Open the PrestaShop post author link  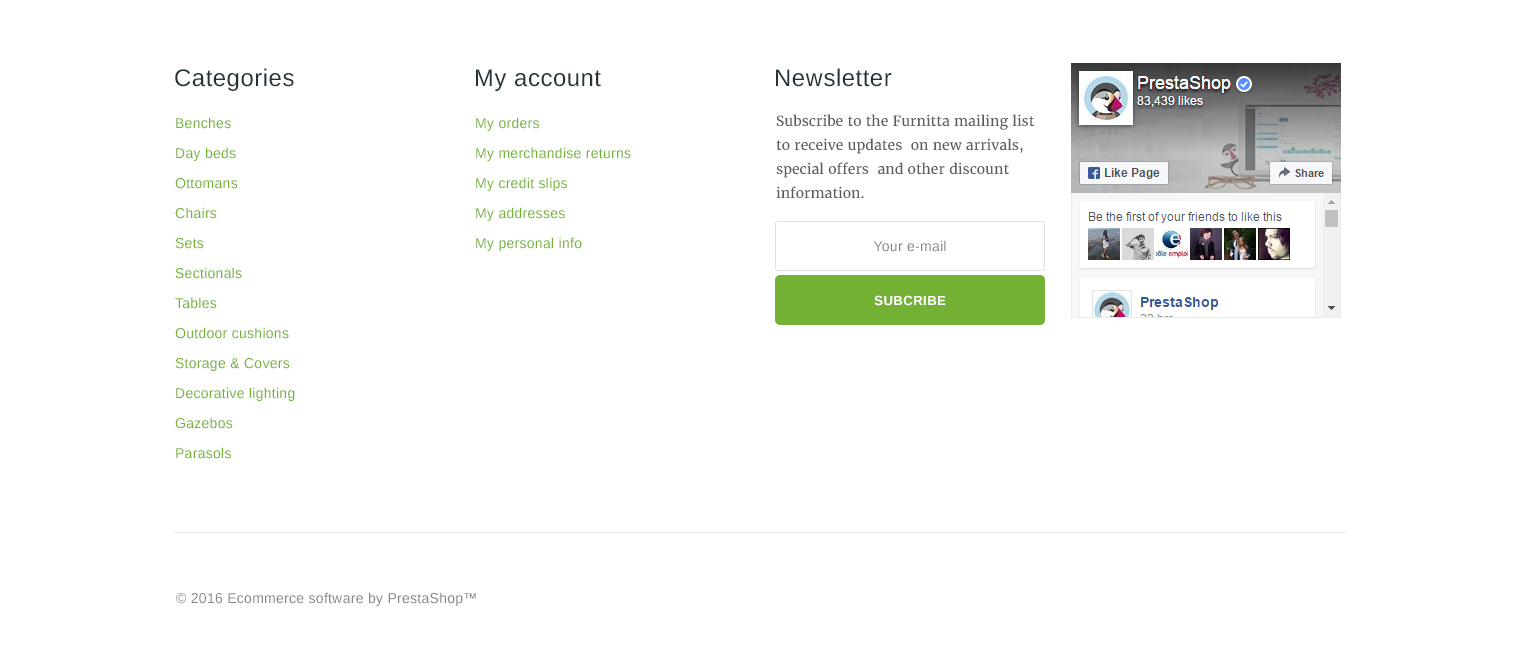(1179, 302)
